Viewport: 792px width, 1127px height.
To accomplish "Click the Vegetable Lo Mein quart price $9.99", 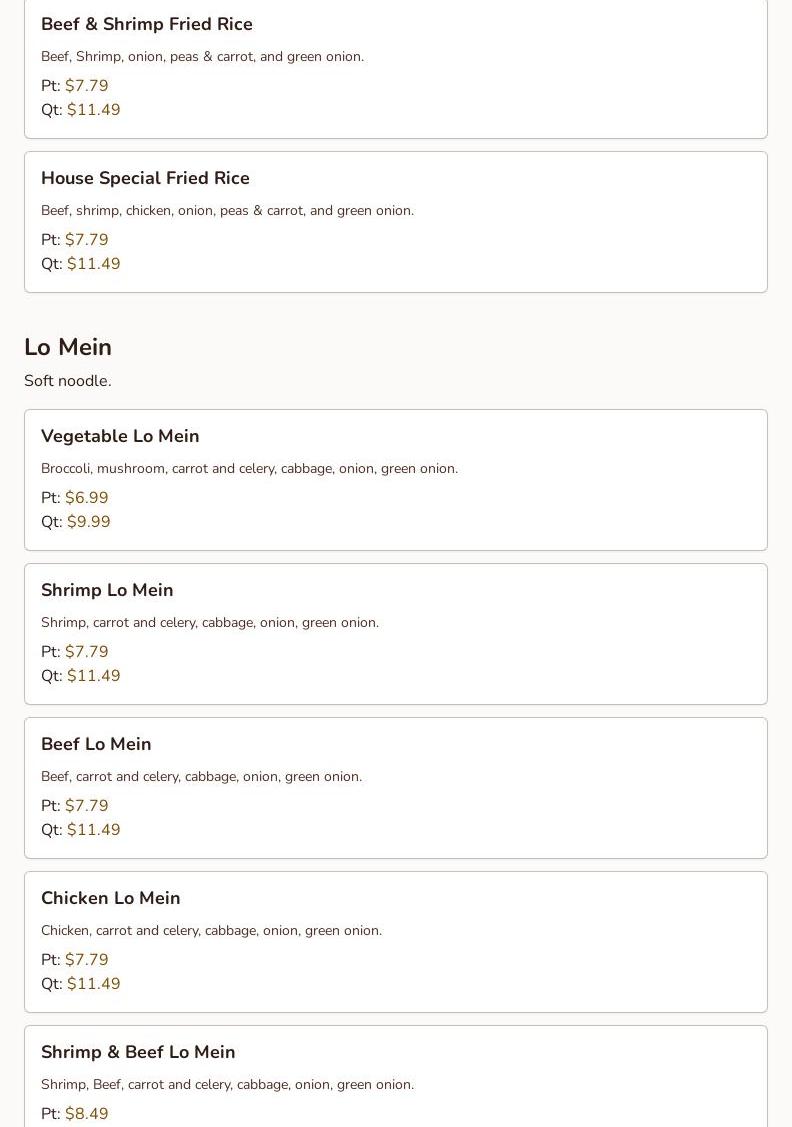I will pos(89,522).
